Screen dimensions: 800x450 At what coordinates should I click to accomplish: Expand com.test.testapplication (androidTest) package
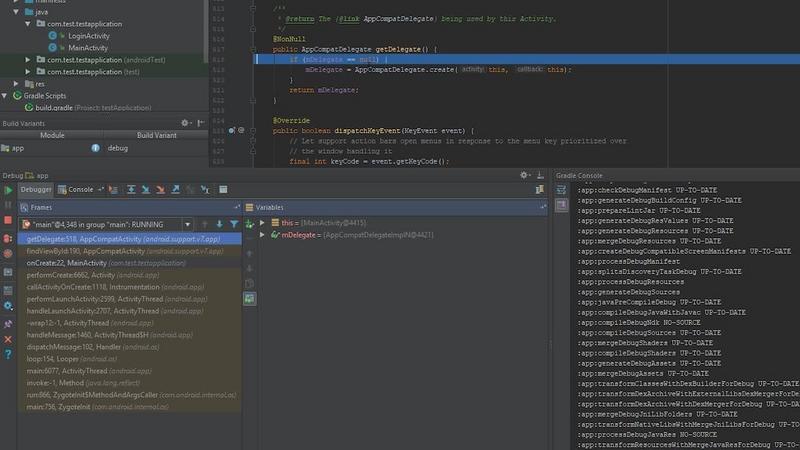pyautogui.click(x=28, y=60)
